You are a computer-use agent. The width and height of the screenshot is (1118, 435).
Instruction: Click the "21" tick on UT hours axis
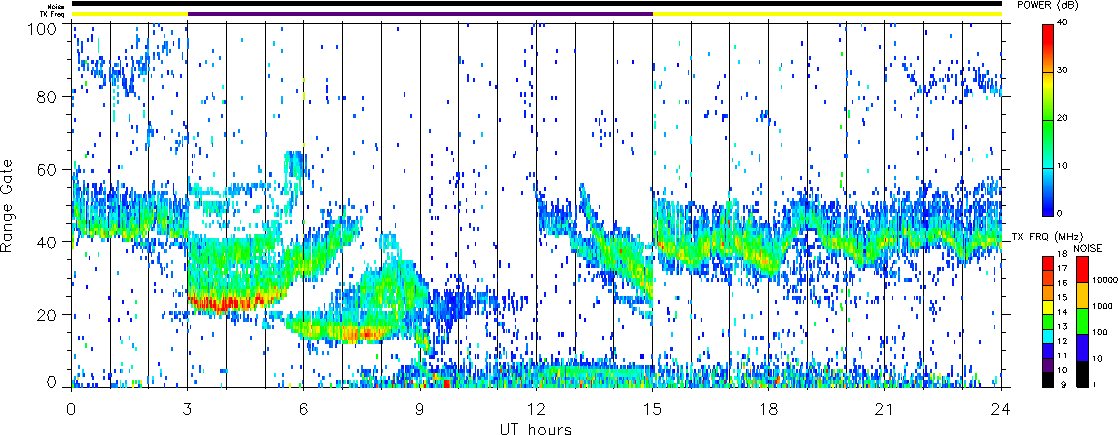pyautogui.click(x=885, y=409)
